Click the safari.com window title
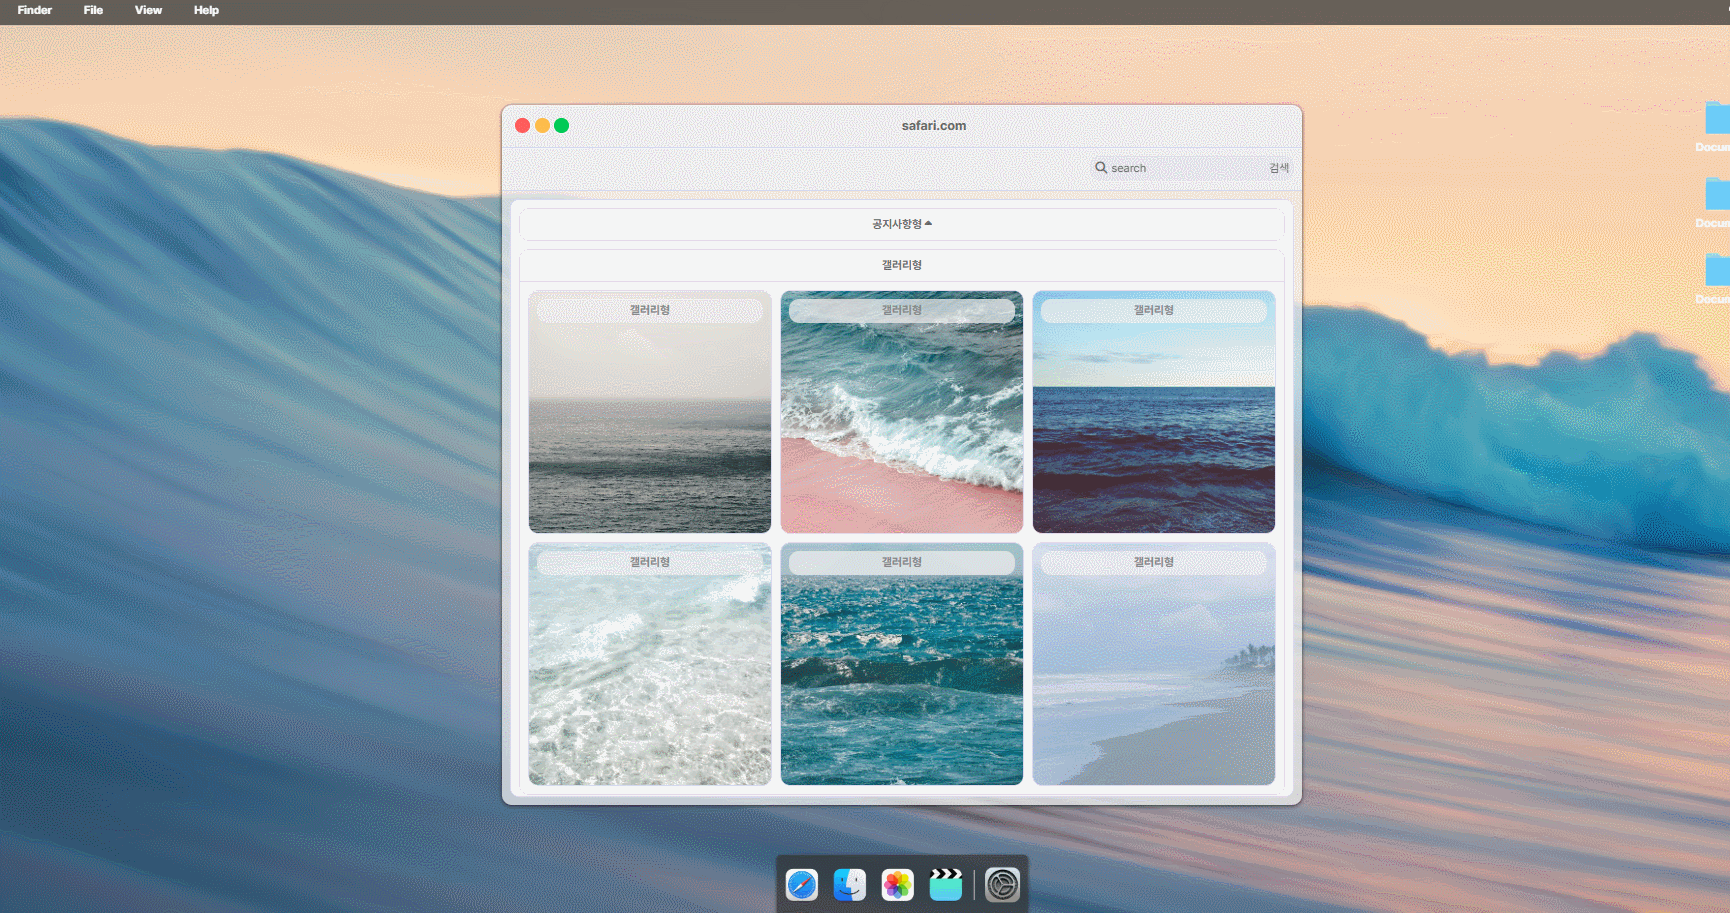Viewport: 1730px width, 913px height. (934, 126)
